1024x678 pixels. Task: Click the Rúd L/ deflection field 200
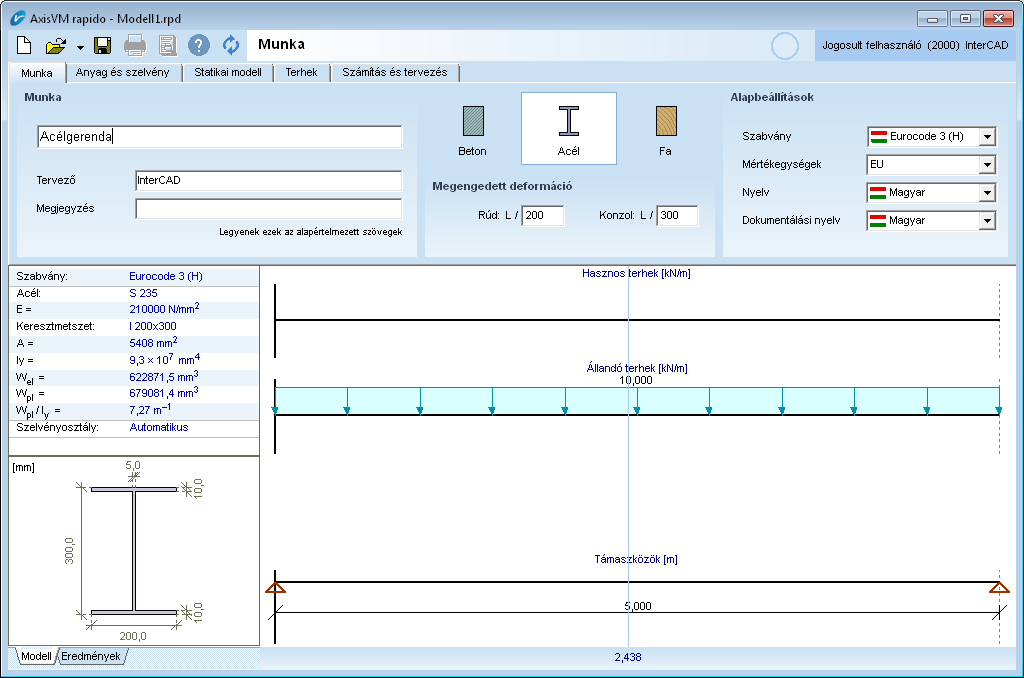(x=543, y=216)
